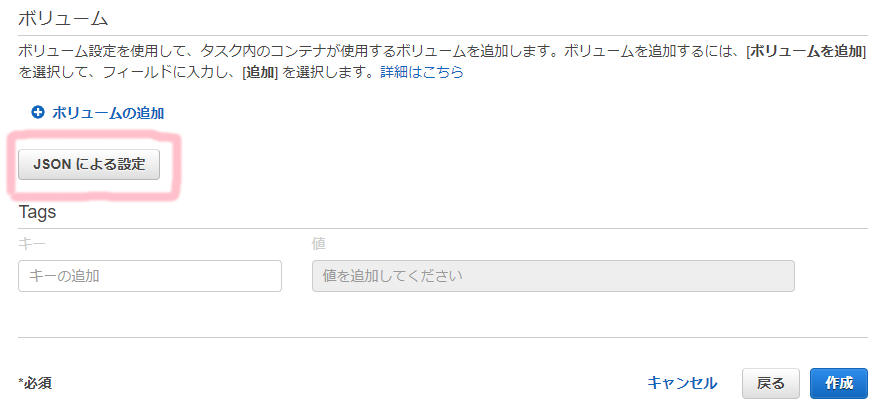Click the blue plus icon for adding volume
This screenshot has width=882, height=406.
pyautogui.click(x=38, y=113)
